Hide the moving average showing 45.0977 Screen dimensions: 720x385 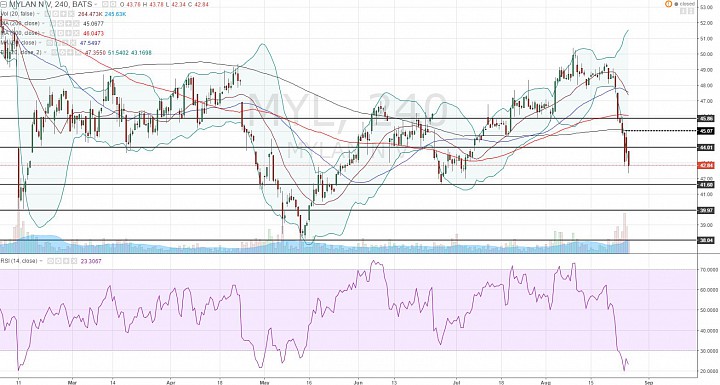(x=53, y=23)
